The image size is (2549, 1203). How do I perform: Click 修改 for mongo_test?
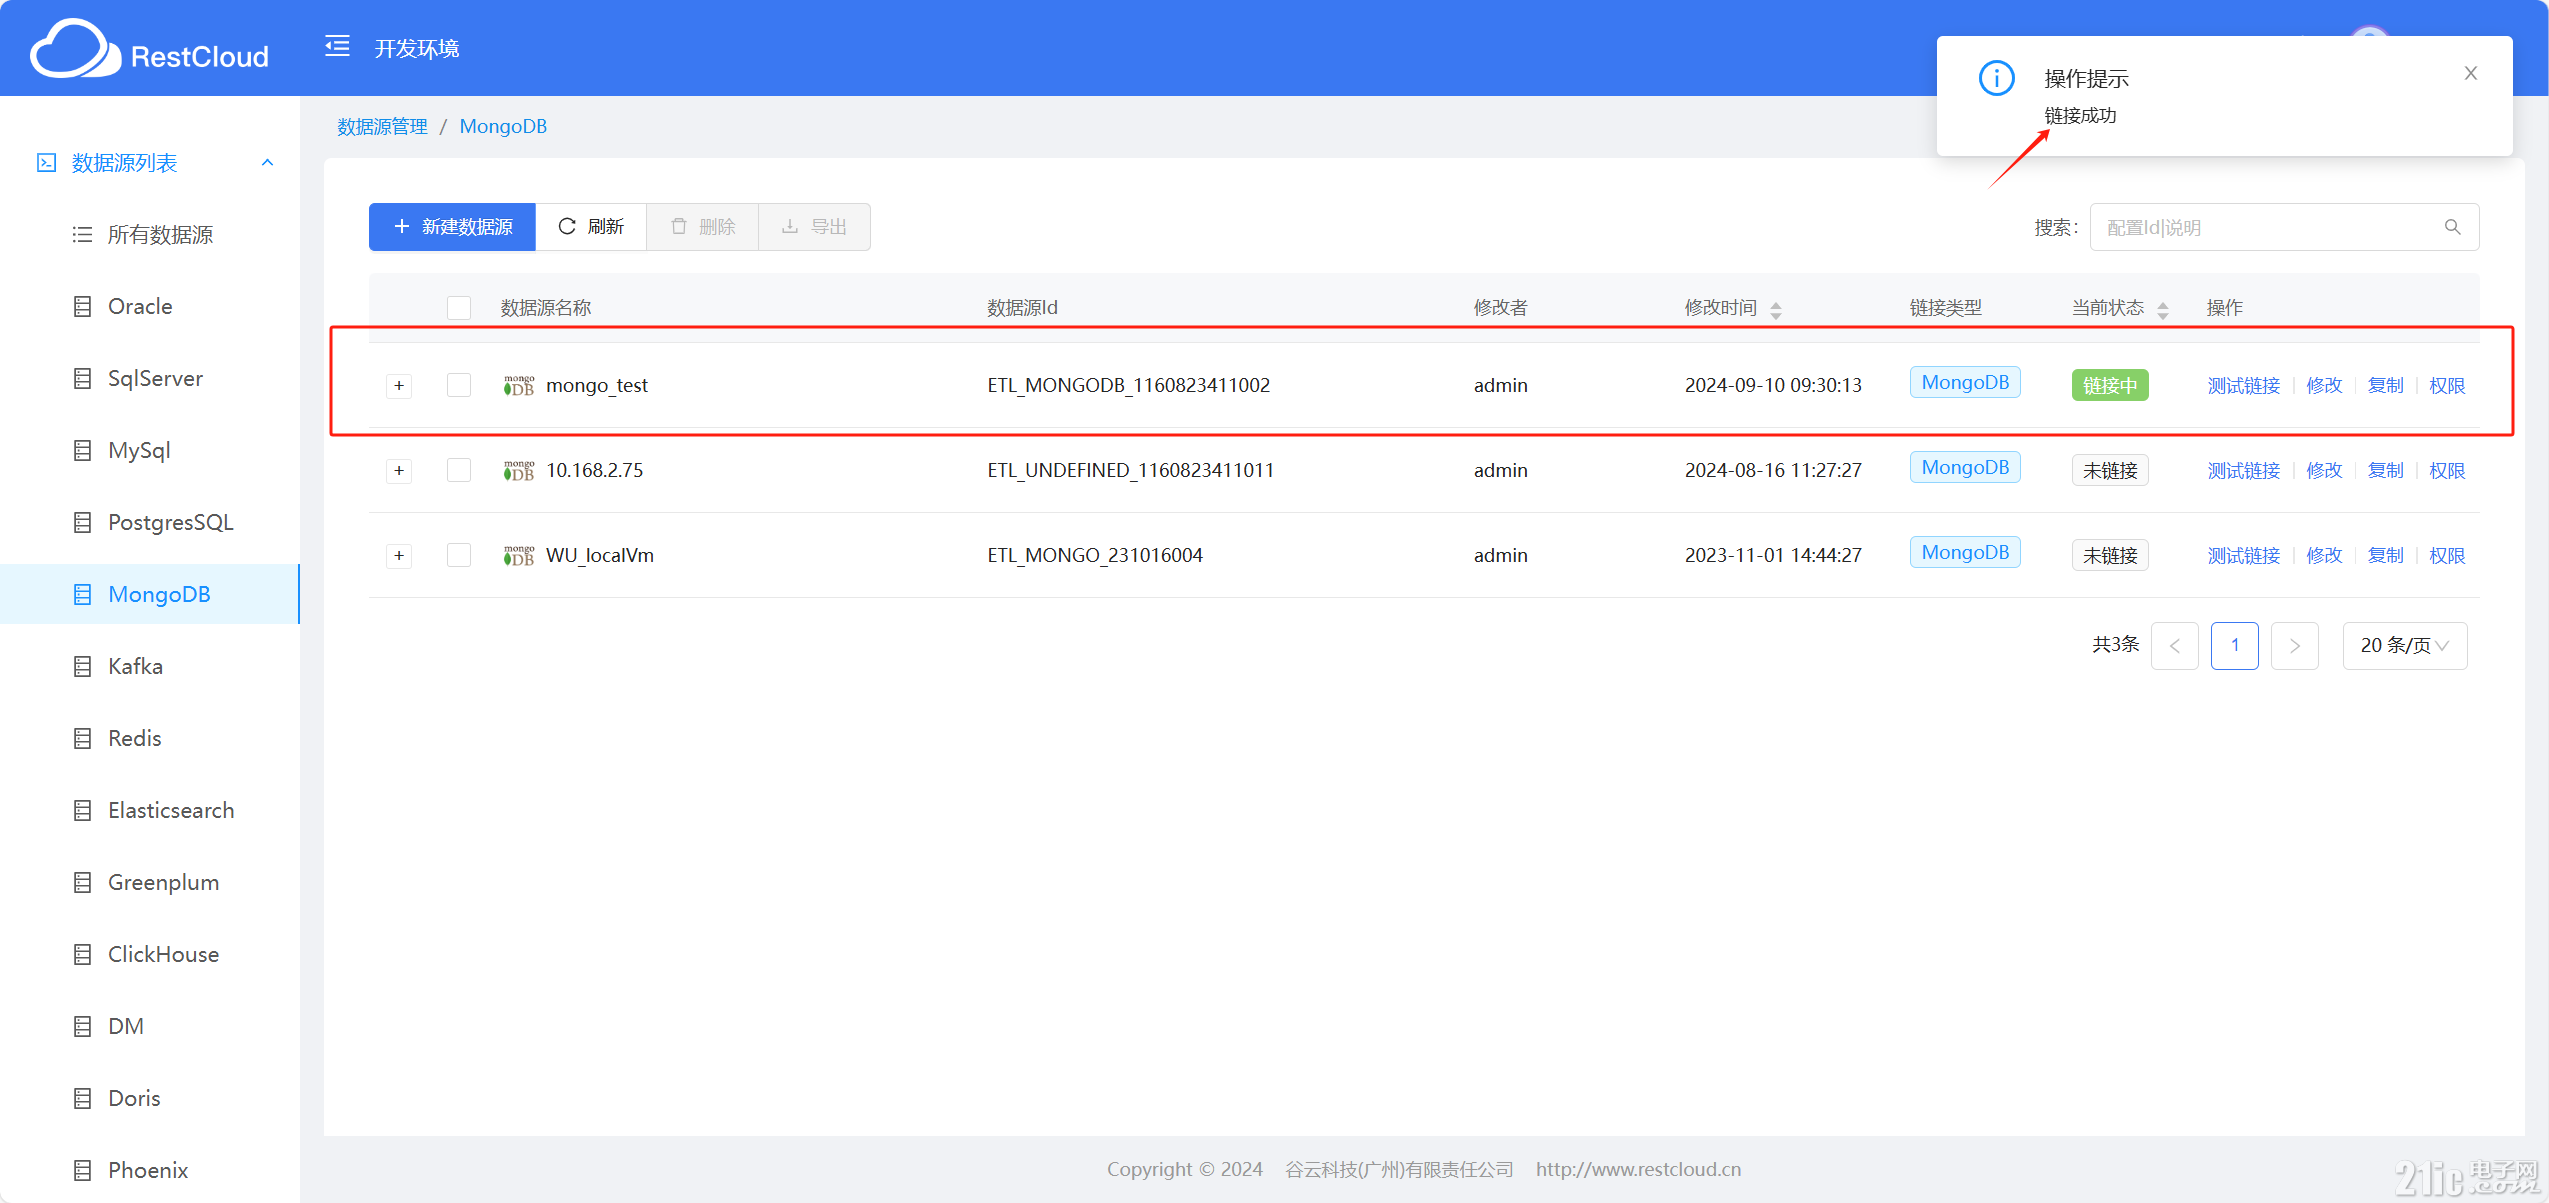pos(2324,385)
